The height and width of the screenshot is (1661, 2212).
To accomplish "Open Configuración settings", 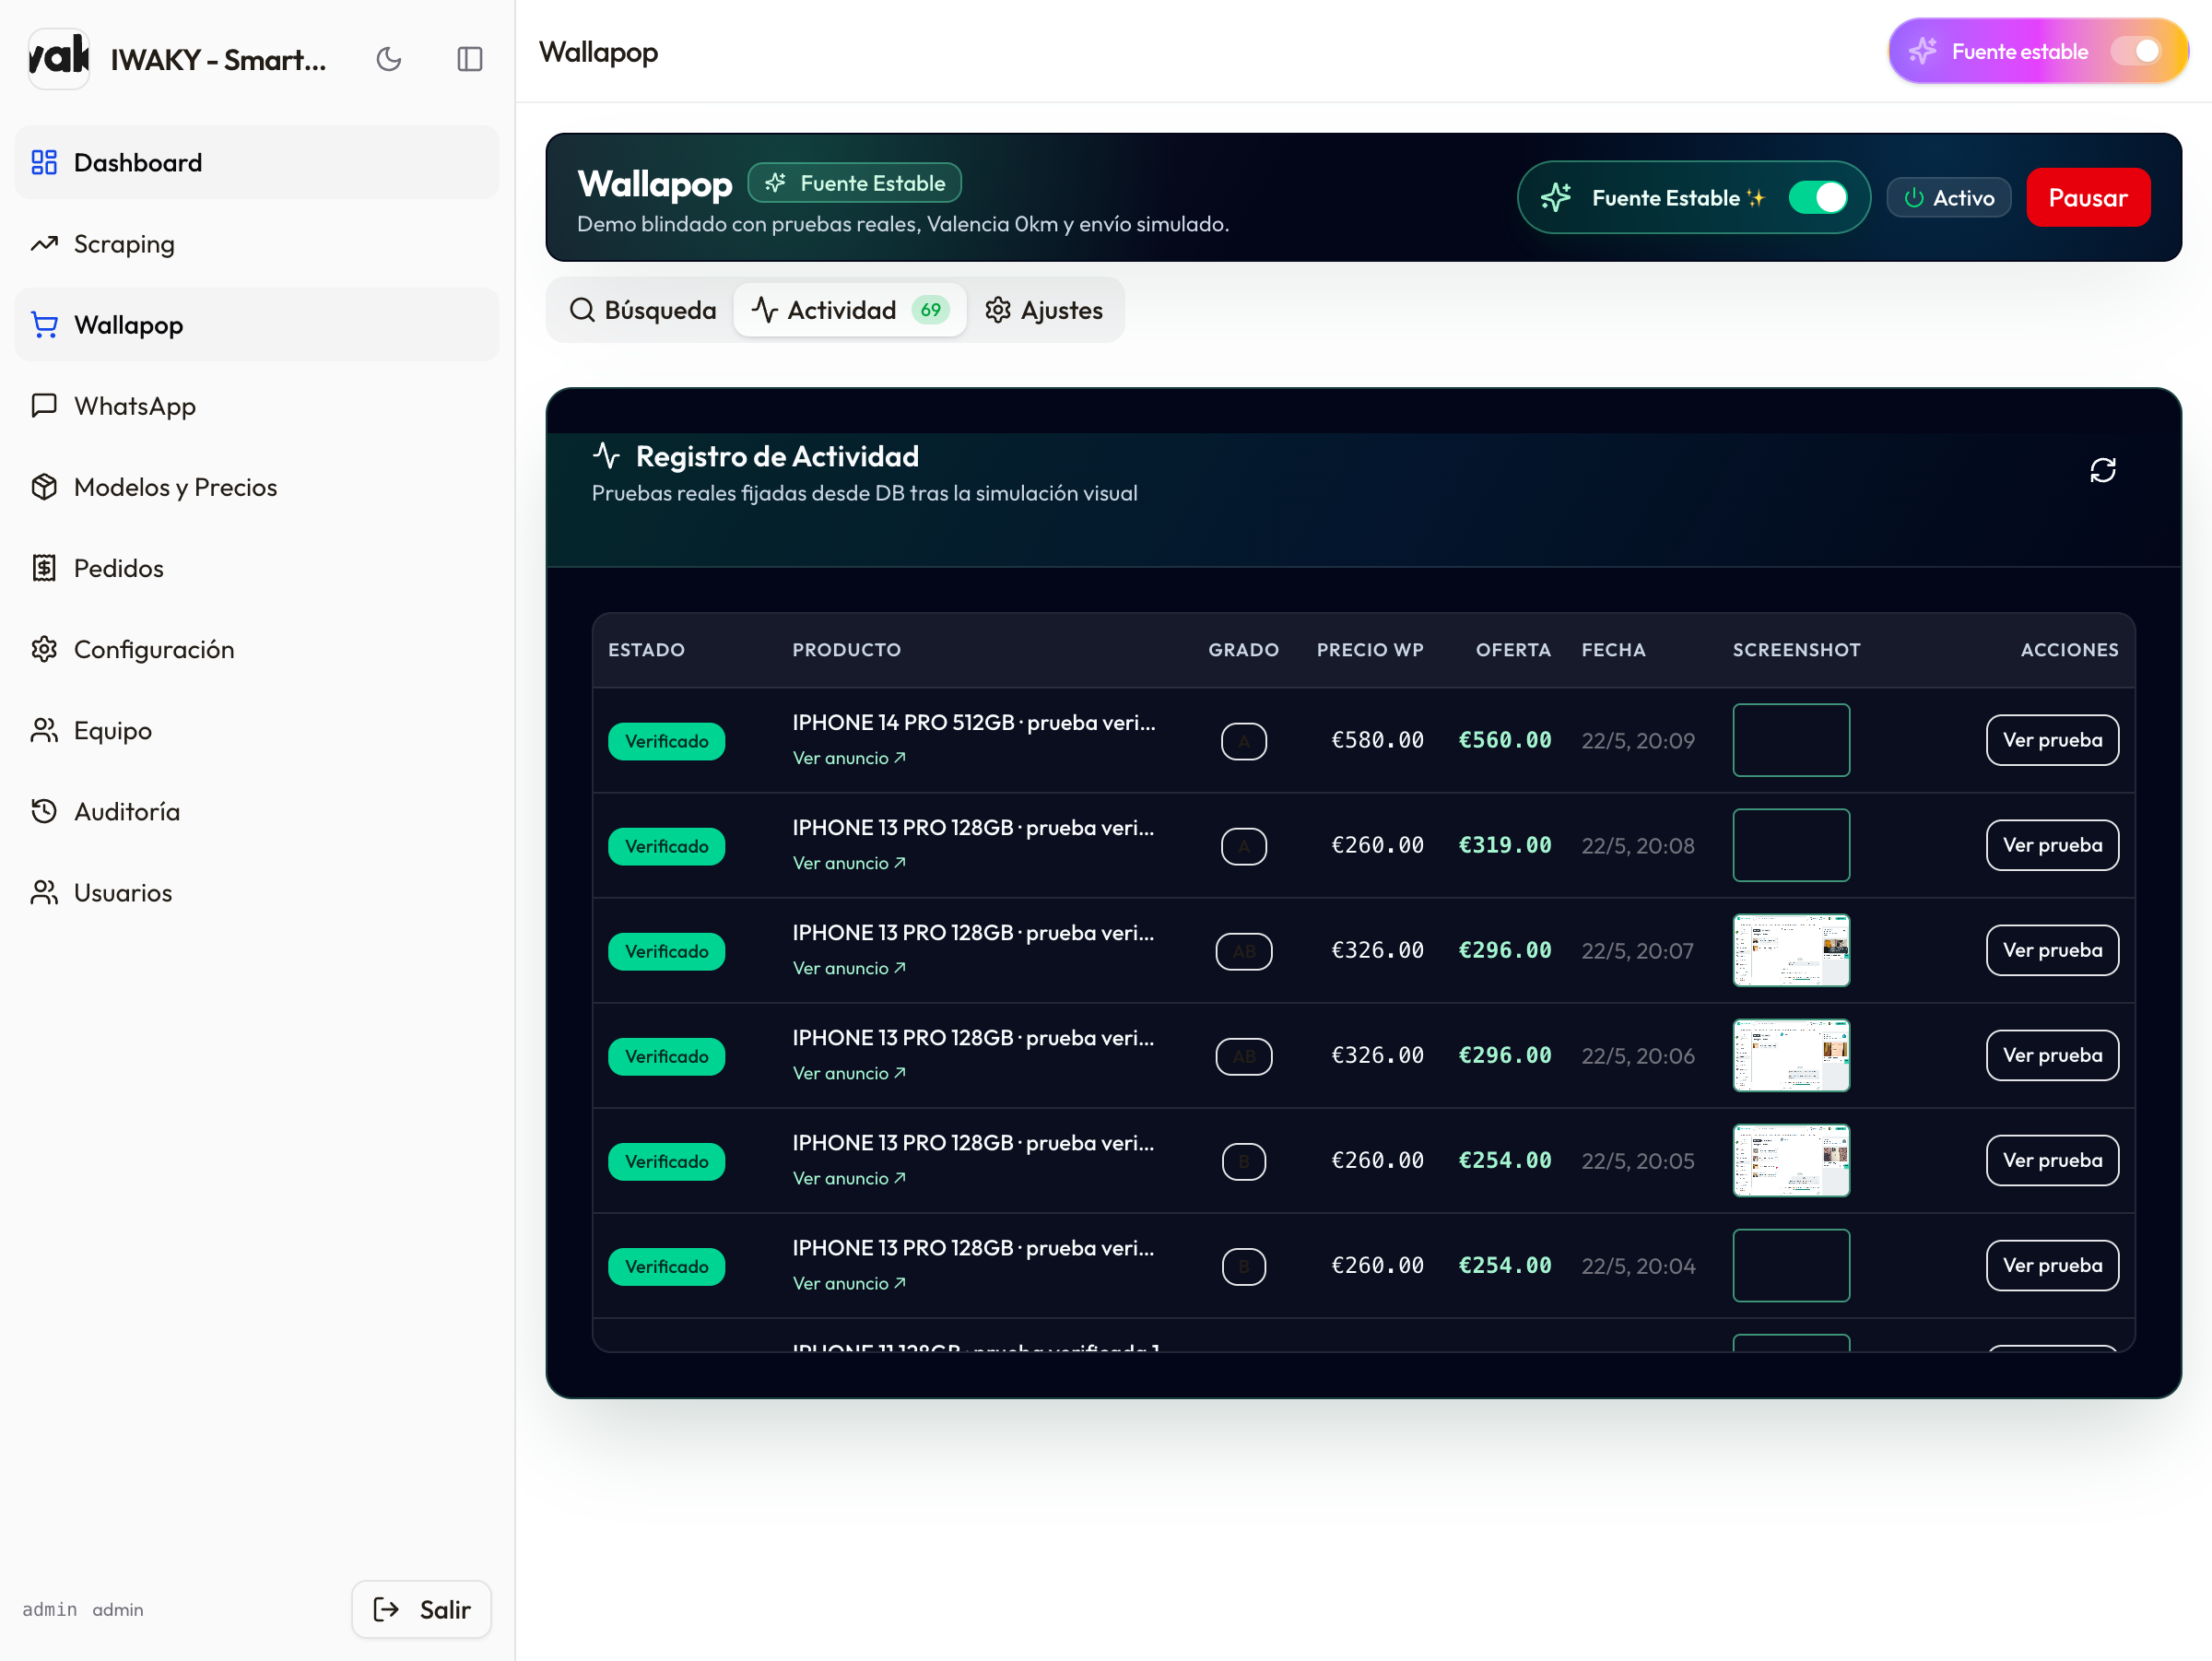I will click(257, 648).
